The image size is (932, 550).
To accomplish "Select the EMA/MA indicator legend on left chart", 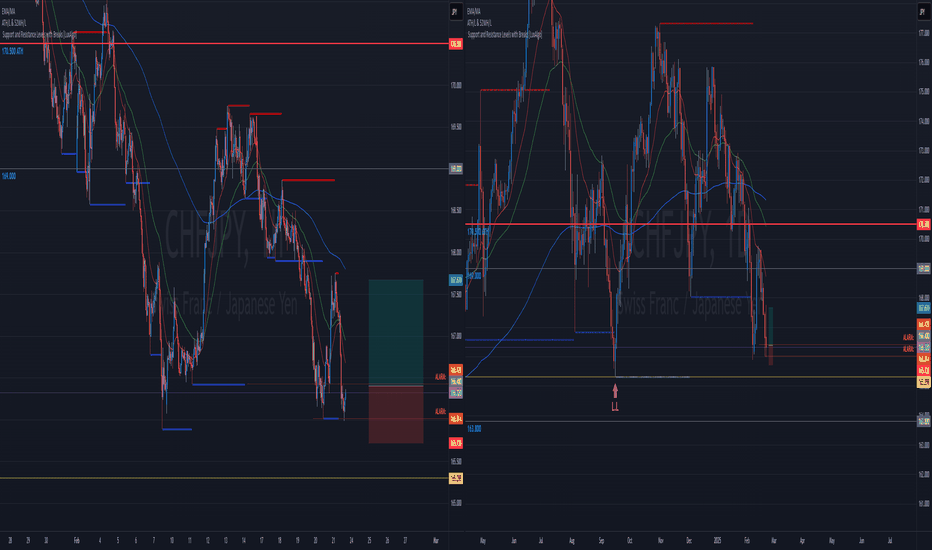I will [x=8, y=11].
